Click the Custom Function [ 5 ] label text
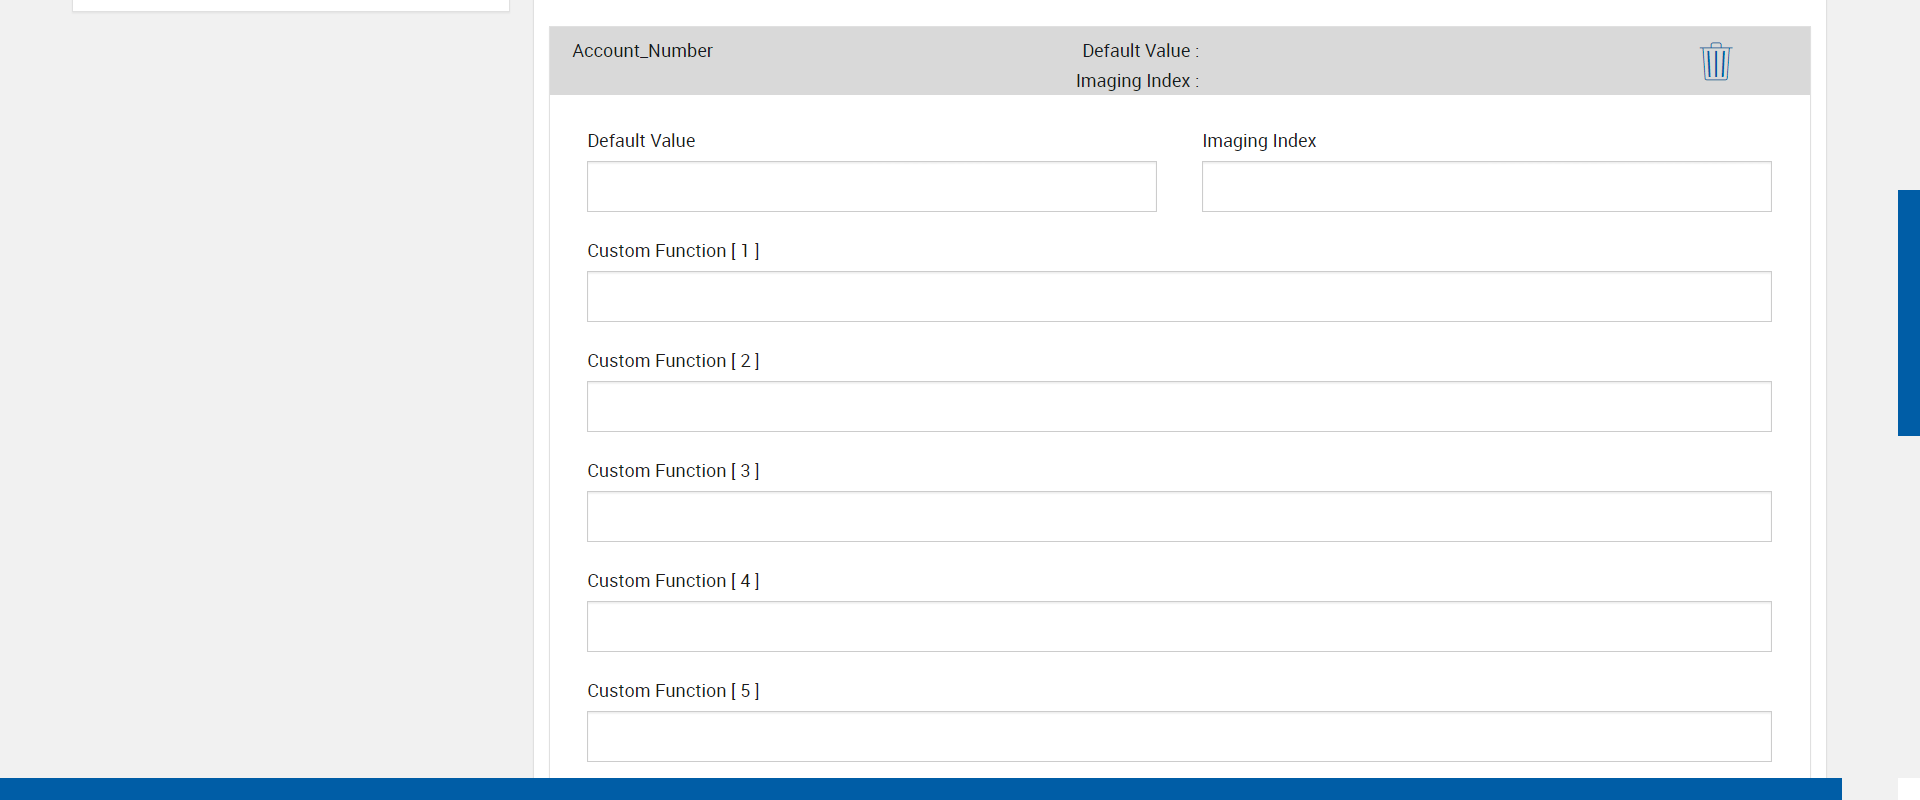 [673, 691]
